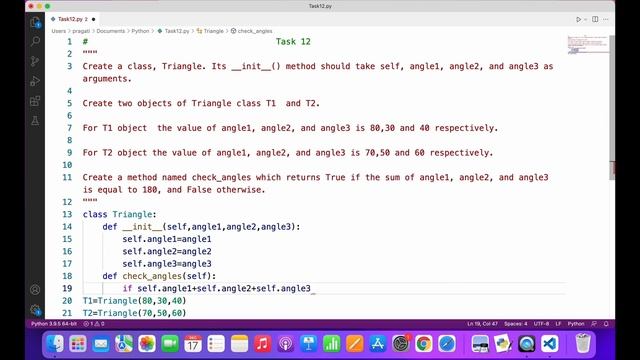Image resolution: width=640 pixels, height=360 pixels.
Task: Open Problems via errors and warnings count
Action: (x=94, y=324)
